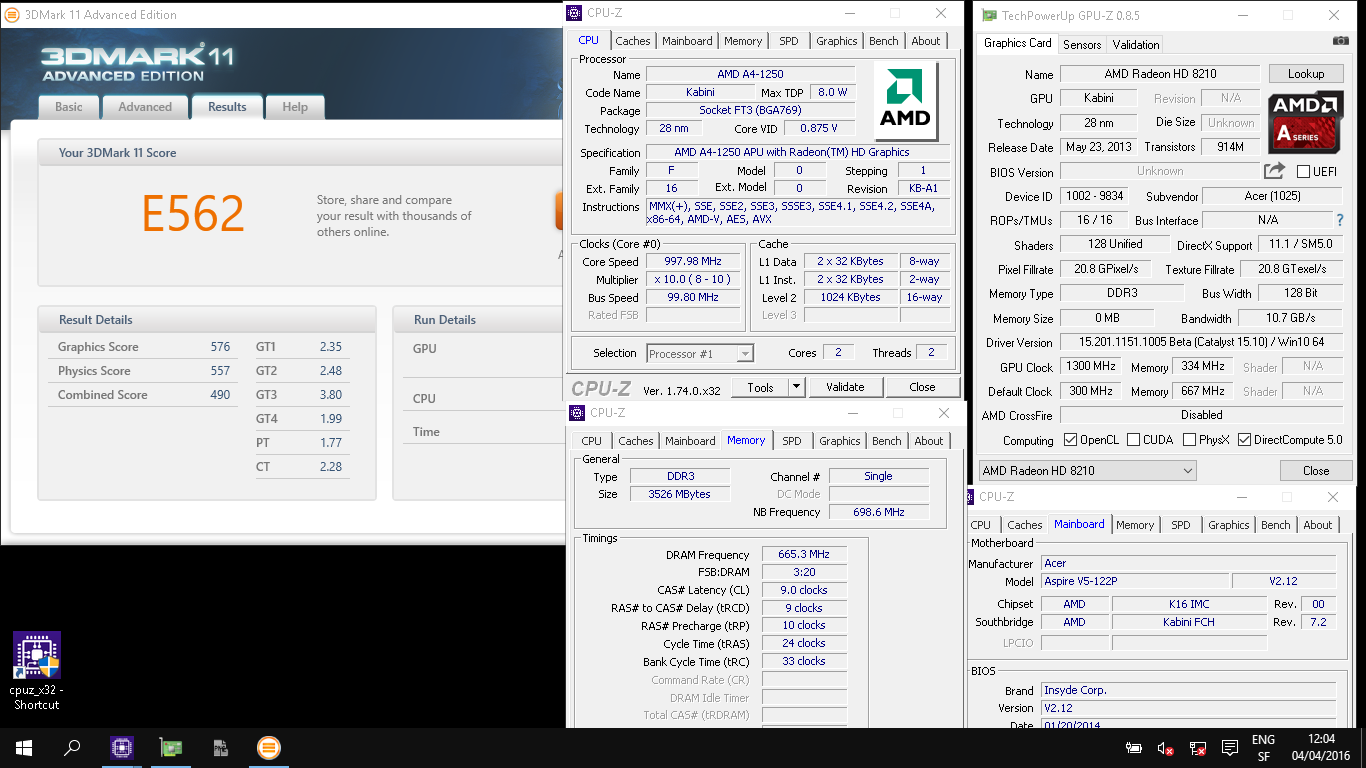This screenshot has height=768, width=1366.
Task: Open Caches tab in the top CPU-Z window
Action: pyautogui.click(x=633, y=41)
